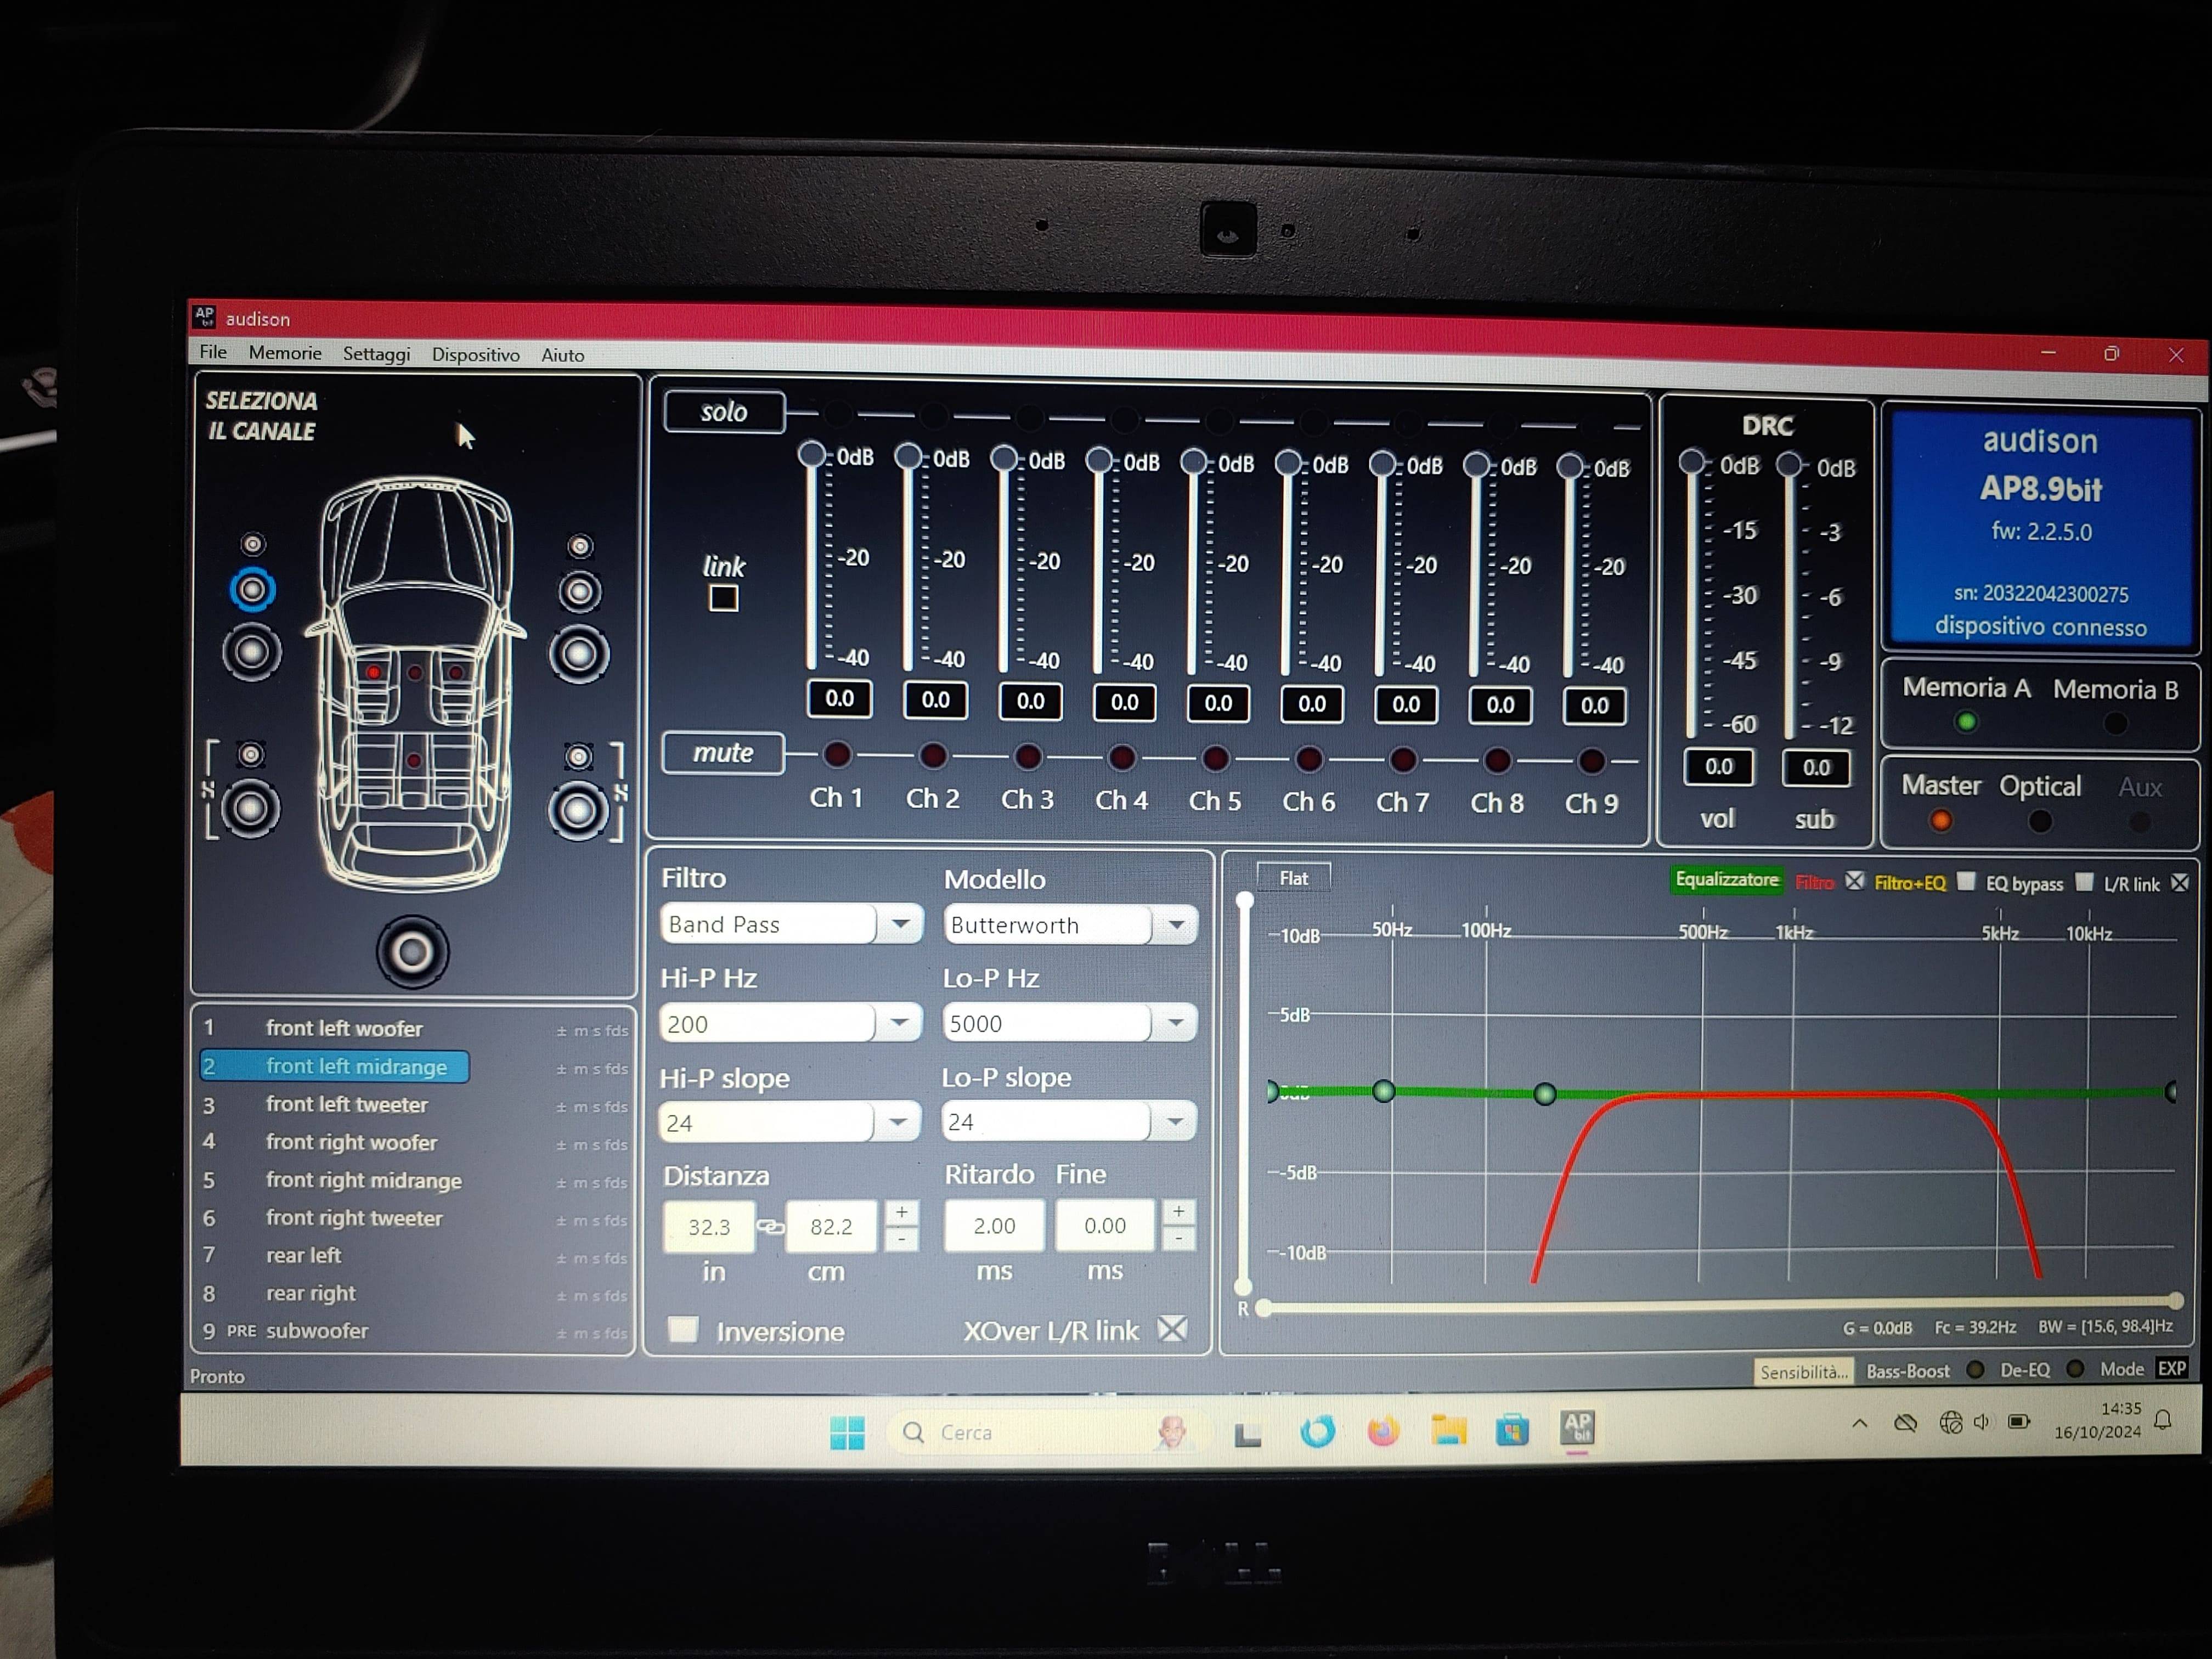Mute channel Ch 2
The image size is (2212, 1659).
[933, 755]
